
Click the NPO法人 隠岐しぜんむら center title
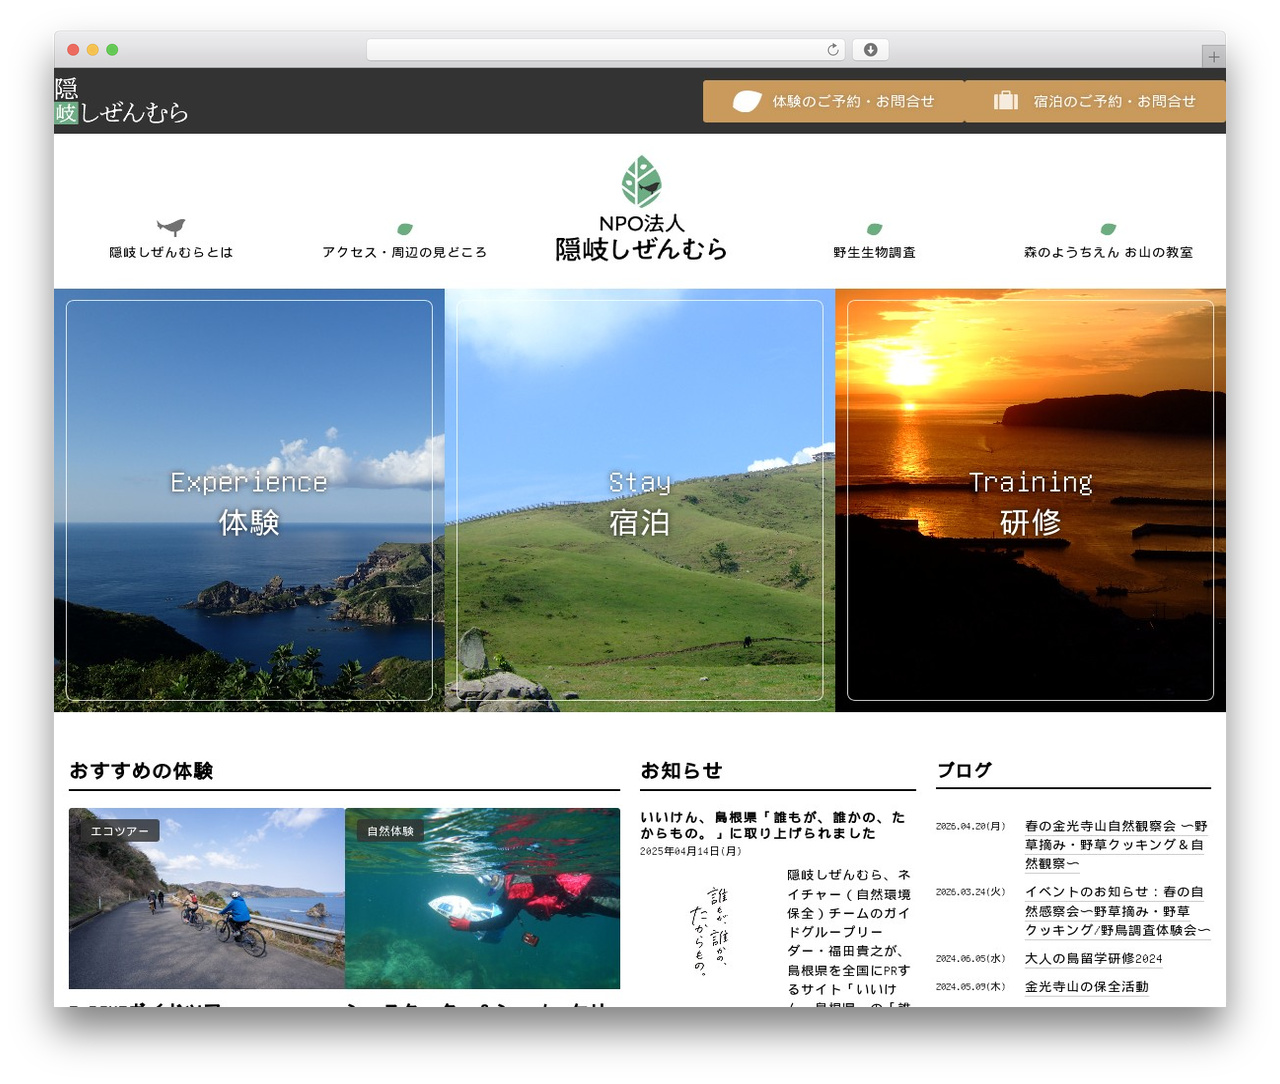coord(641,238)
